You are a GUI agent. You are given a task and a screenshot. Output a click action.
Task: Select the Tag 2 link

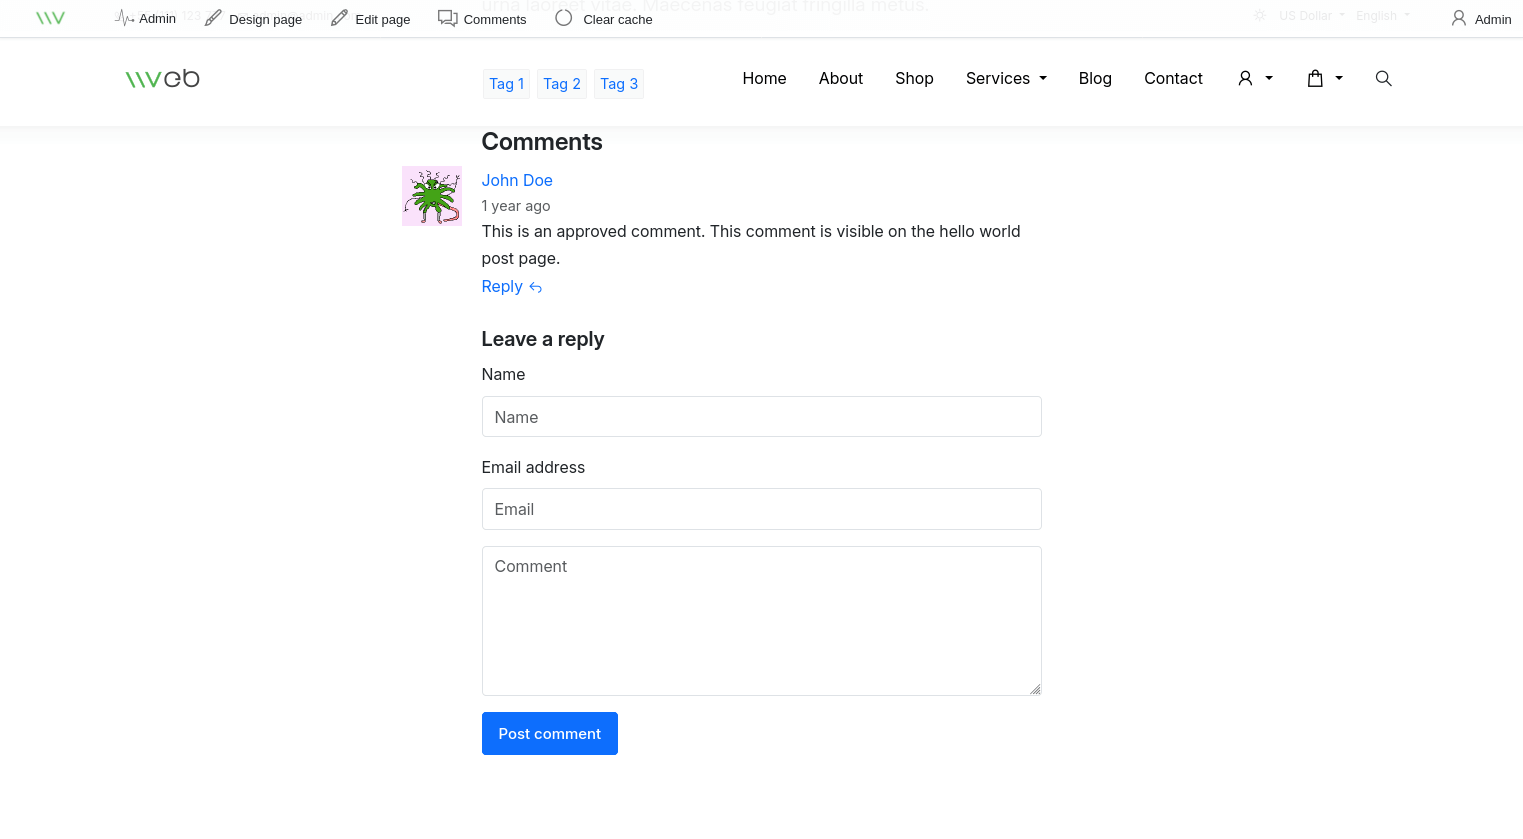click(x=562, y=84)
